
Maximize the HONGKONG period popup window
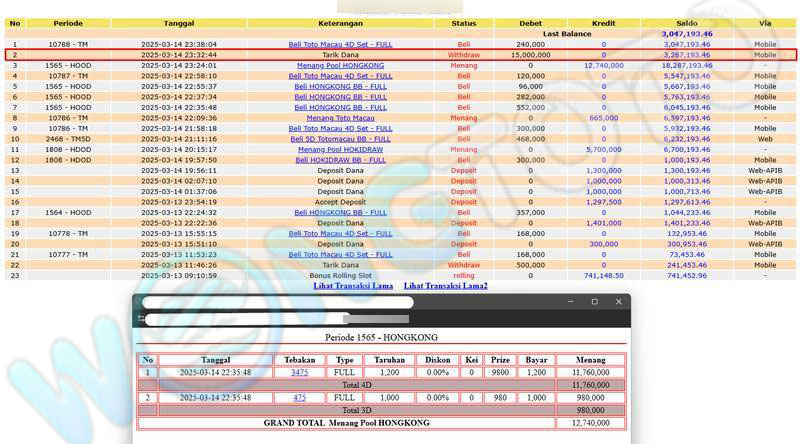click(594, 302)
